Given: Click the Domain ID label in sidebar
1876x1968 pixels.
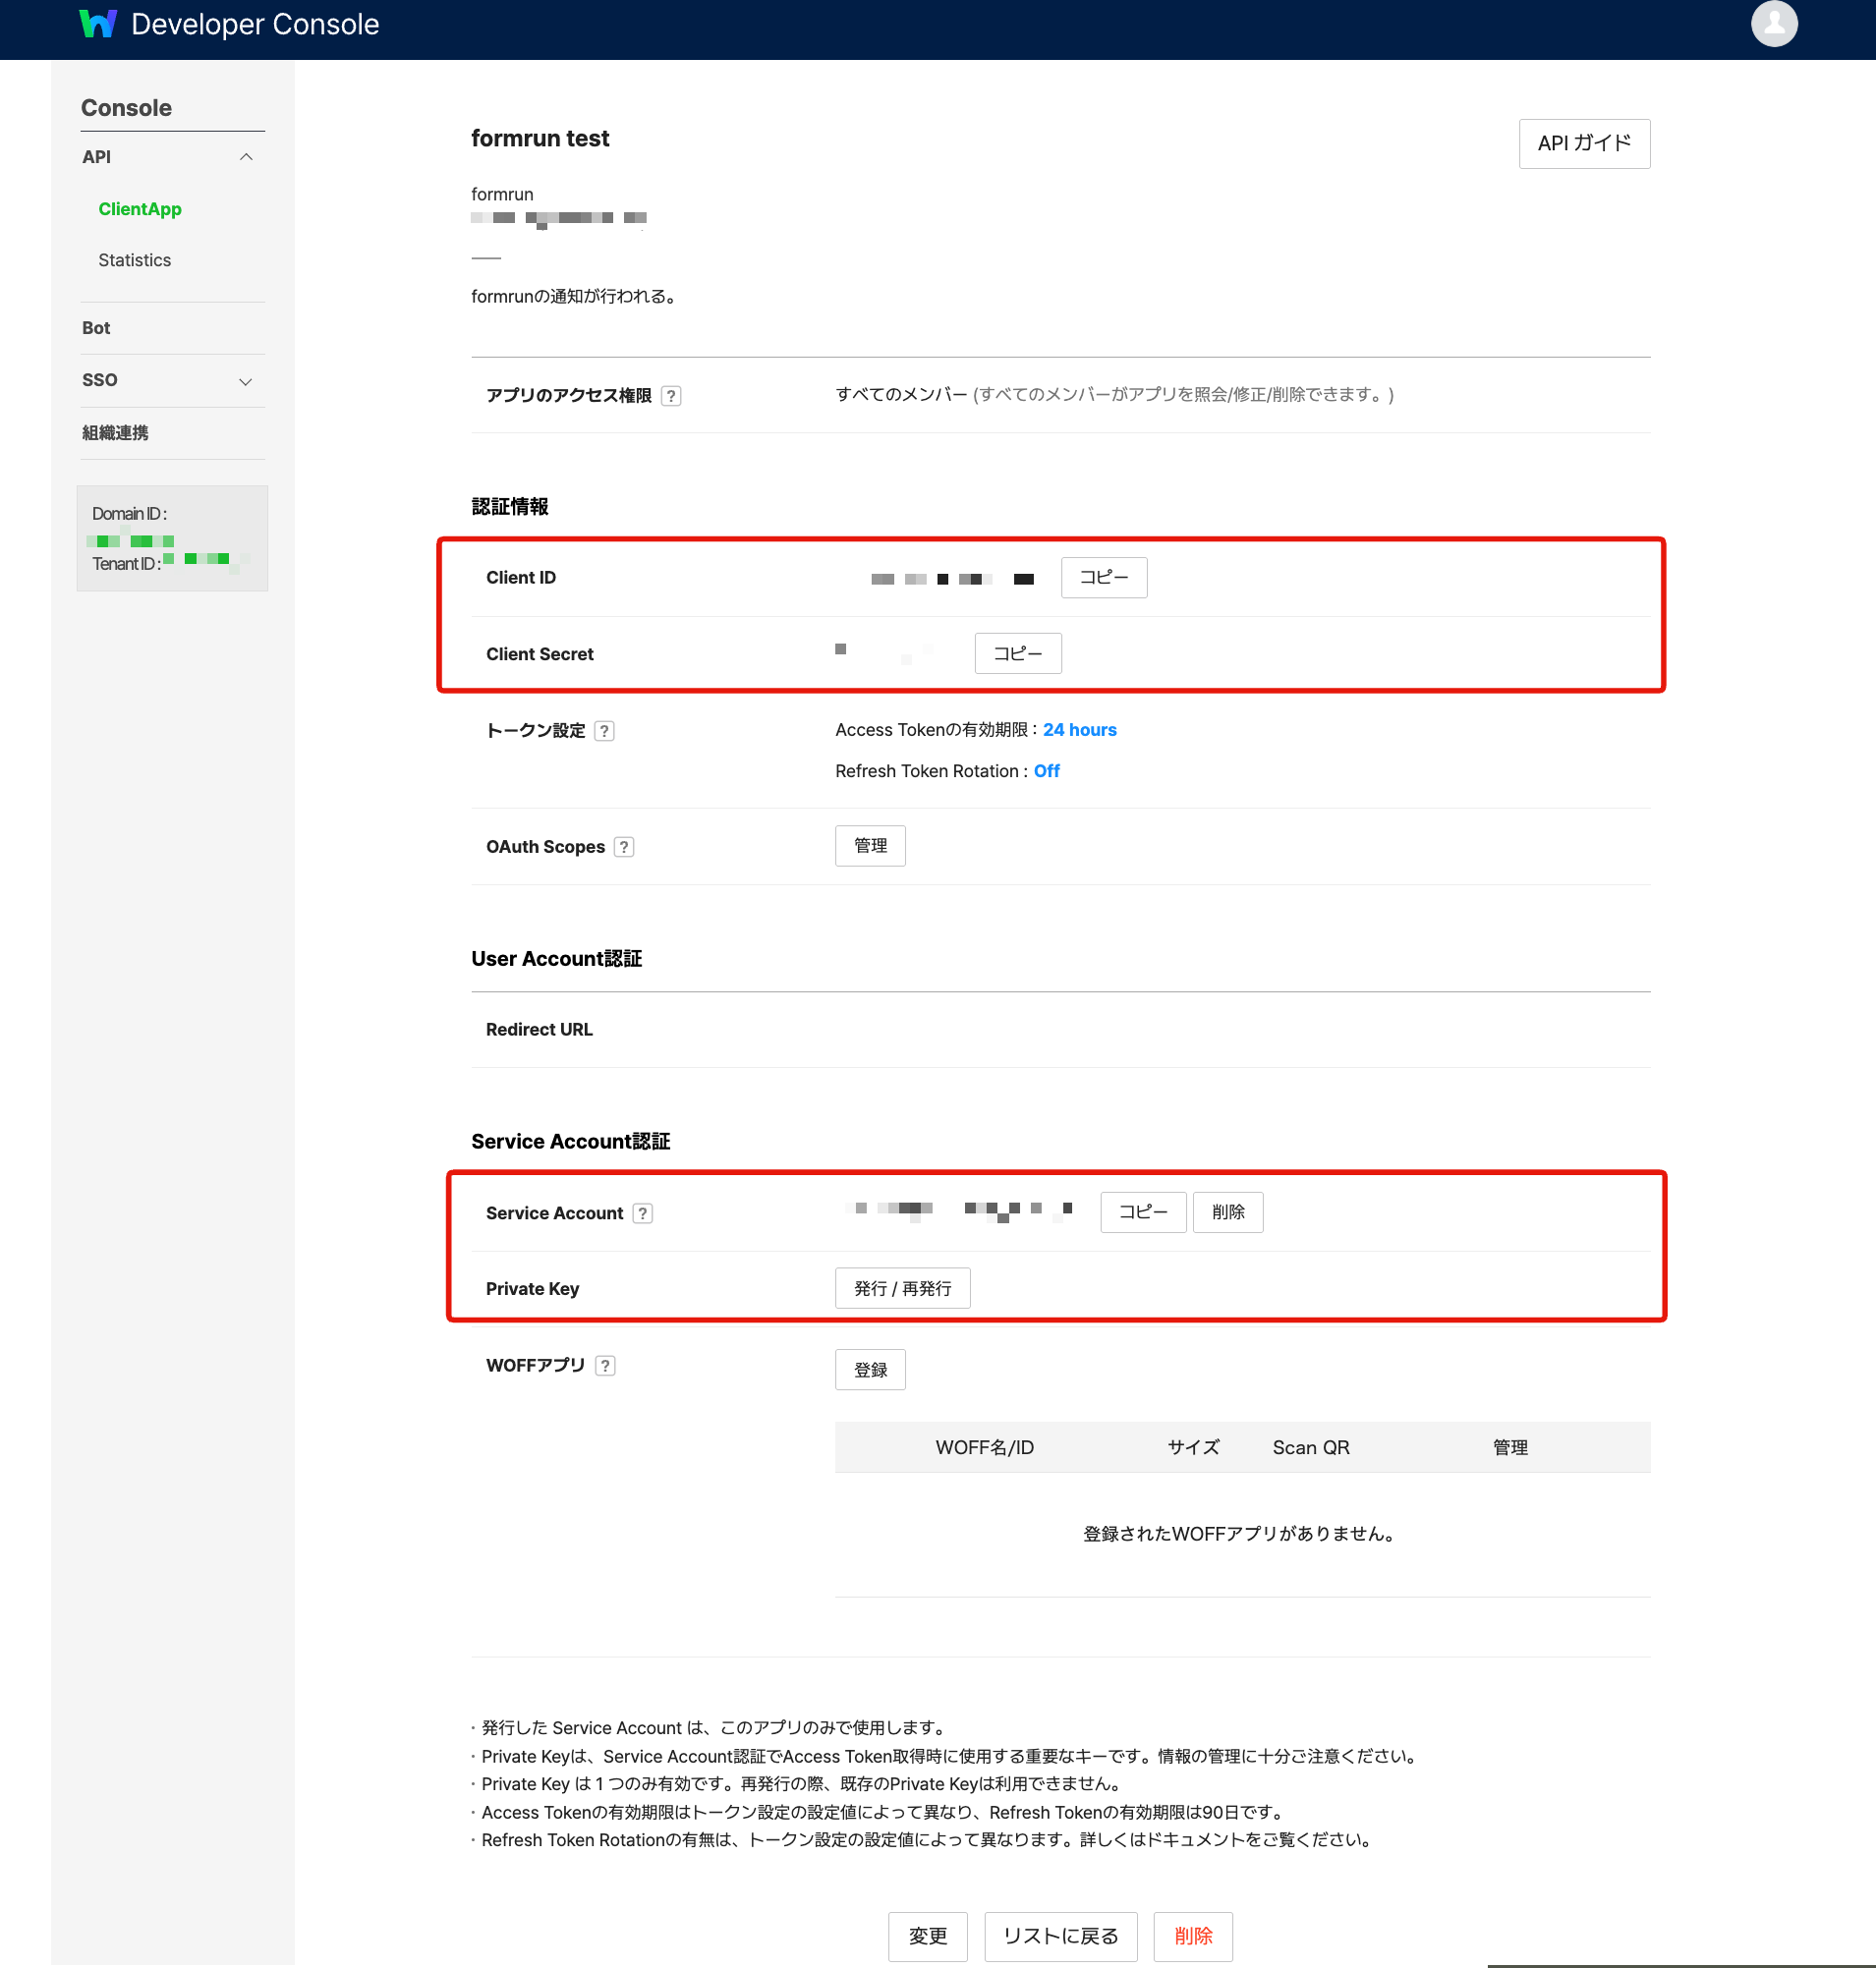Looking at the screenshot, I should [129, 514].
